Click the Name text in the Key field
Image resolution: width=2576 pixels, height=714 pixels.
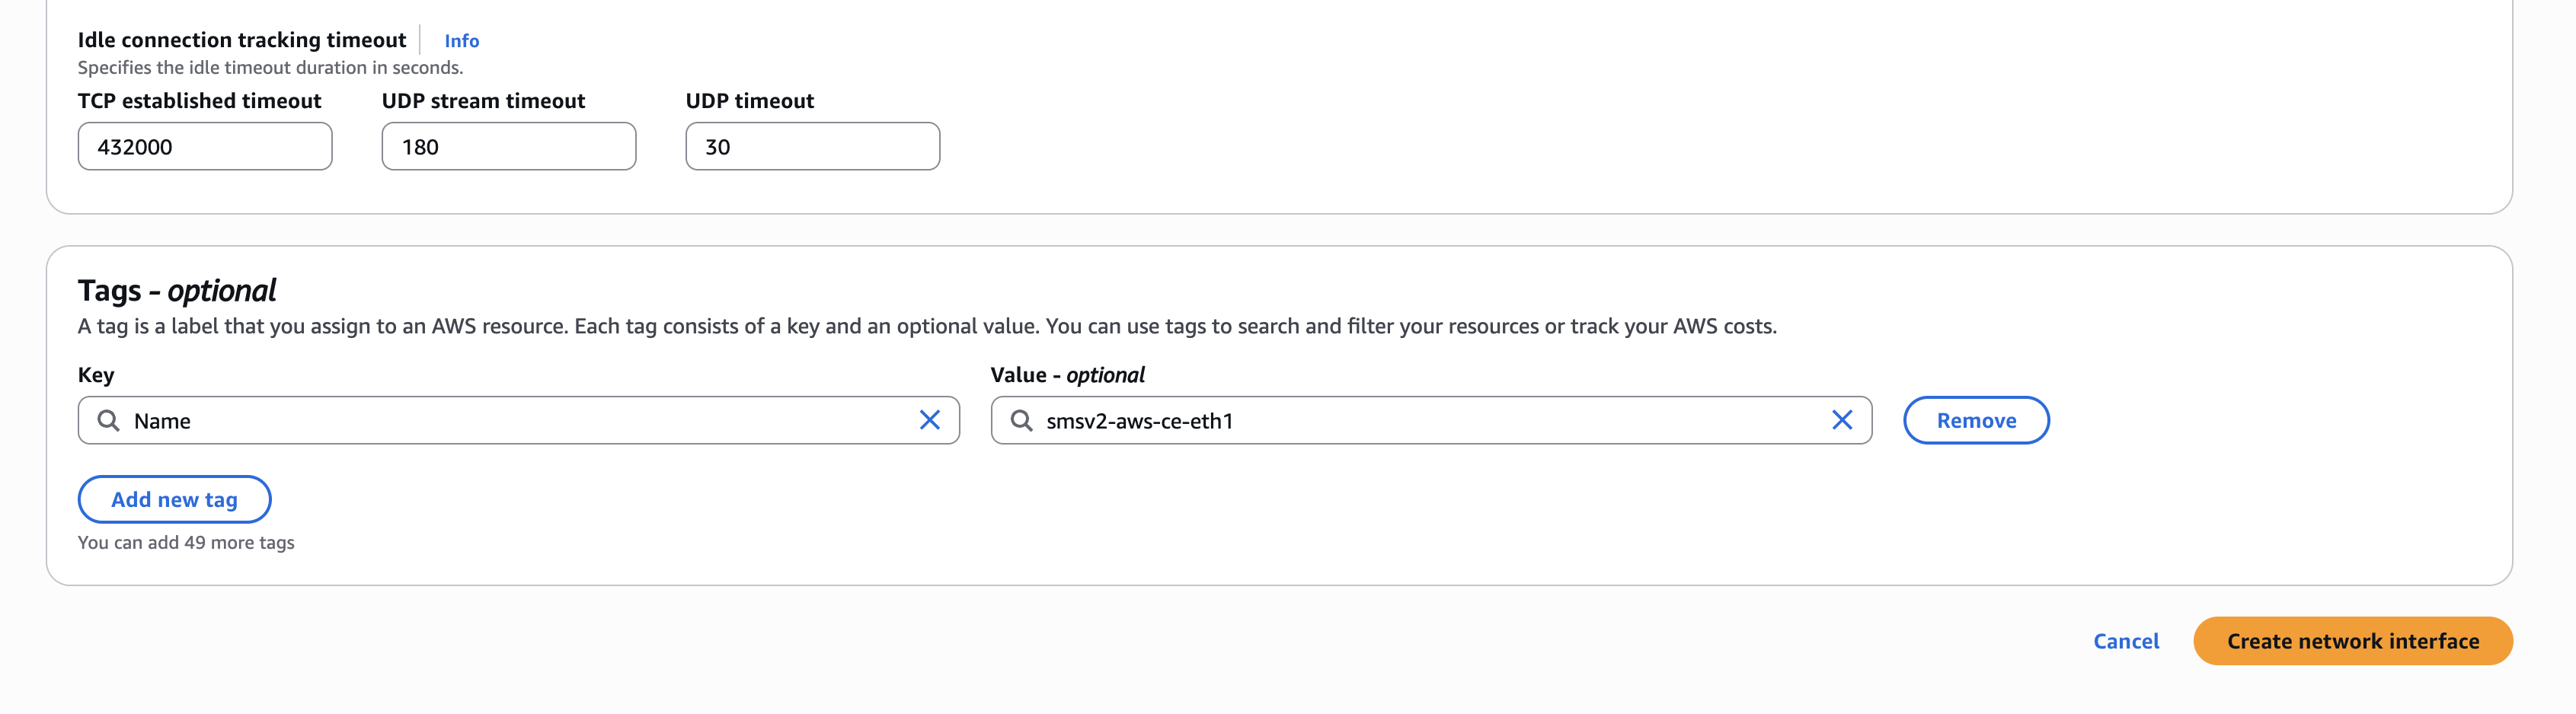(x=164, y=420)
